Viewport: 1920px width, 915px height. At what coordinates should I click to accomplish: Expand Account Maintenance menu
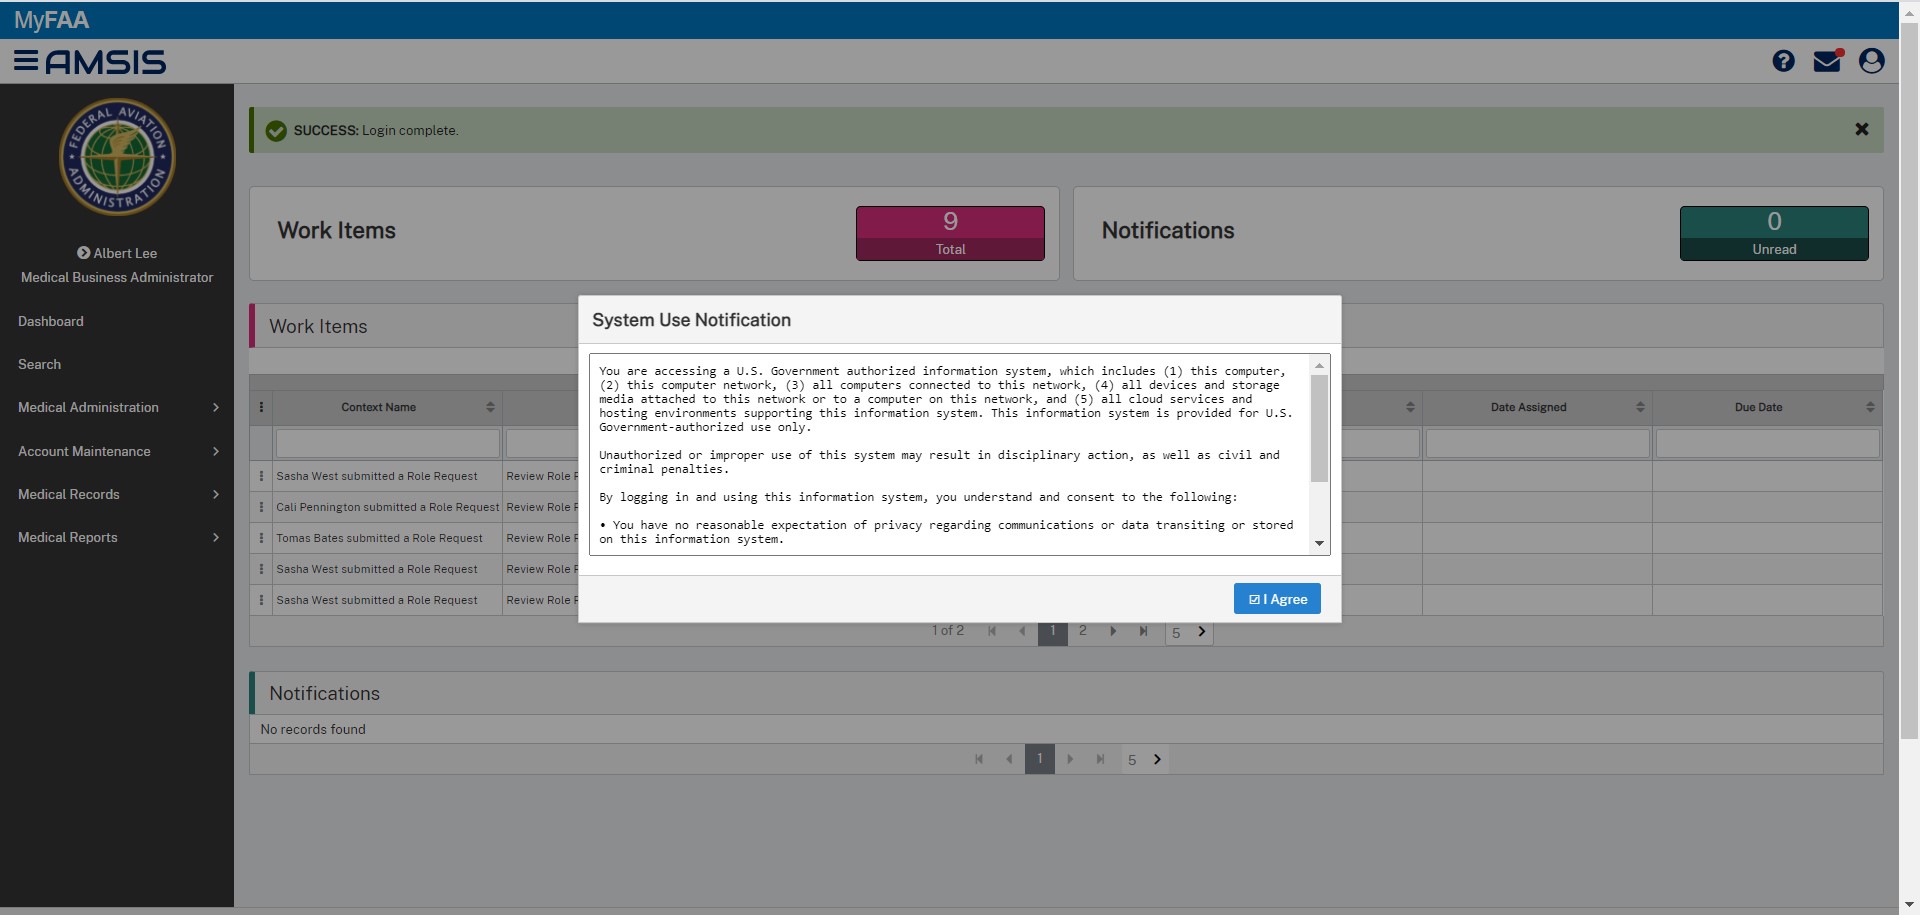point(117,451)
